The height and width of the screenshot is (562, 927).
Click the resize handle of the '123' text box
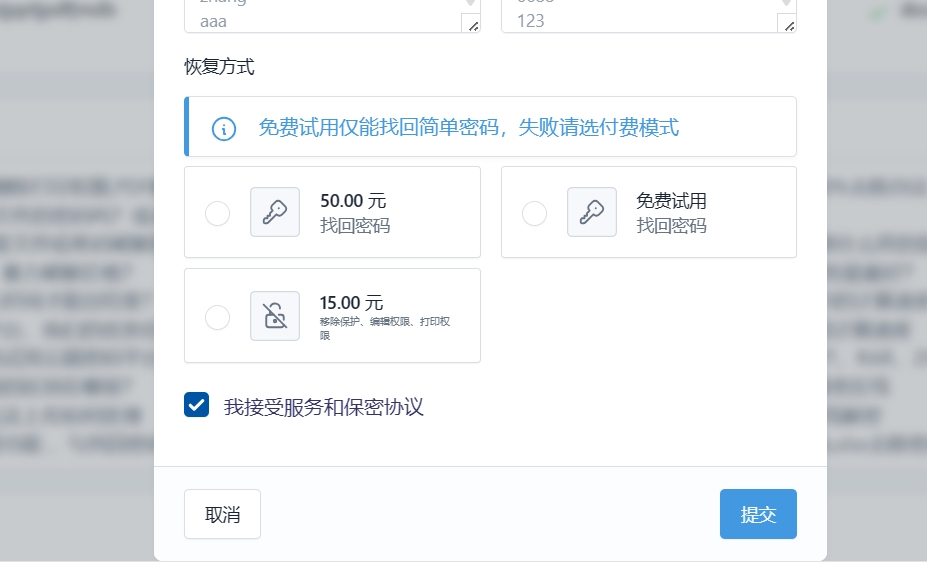pos(787,24)
